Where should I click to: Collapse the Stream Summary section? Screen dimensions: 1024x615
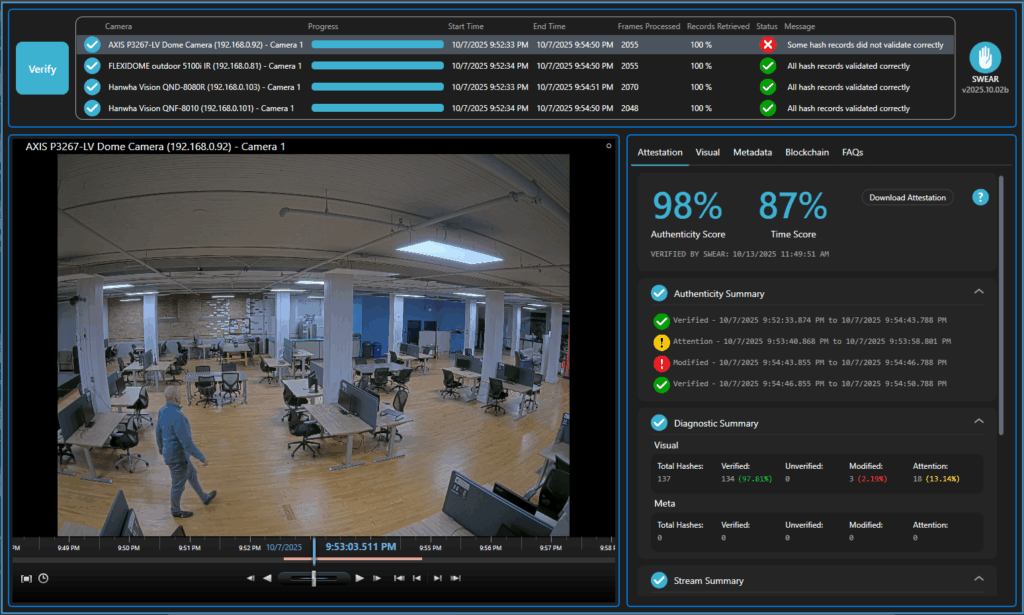(979, 579)
